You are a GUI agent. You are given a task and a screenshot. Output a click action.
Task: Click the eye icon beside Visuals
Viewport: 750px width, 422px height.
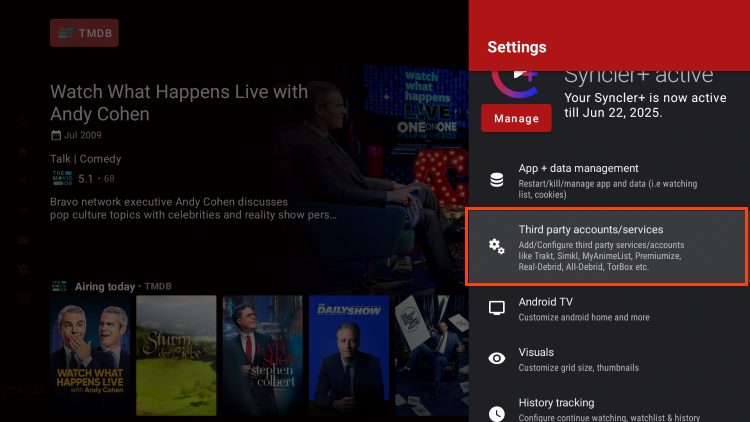(496, 359)
